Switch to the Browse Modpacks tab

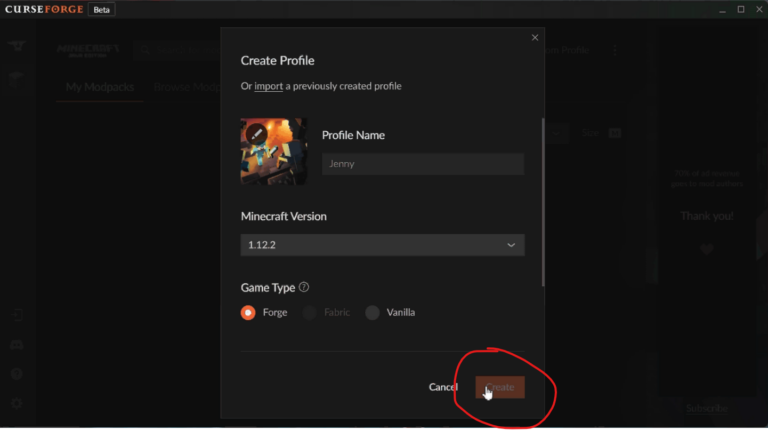(187, 87)
